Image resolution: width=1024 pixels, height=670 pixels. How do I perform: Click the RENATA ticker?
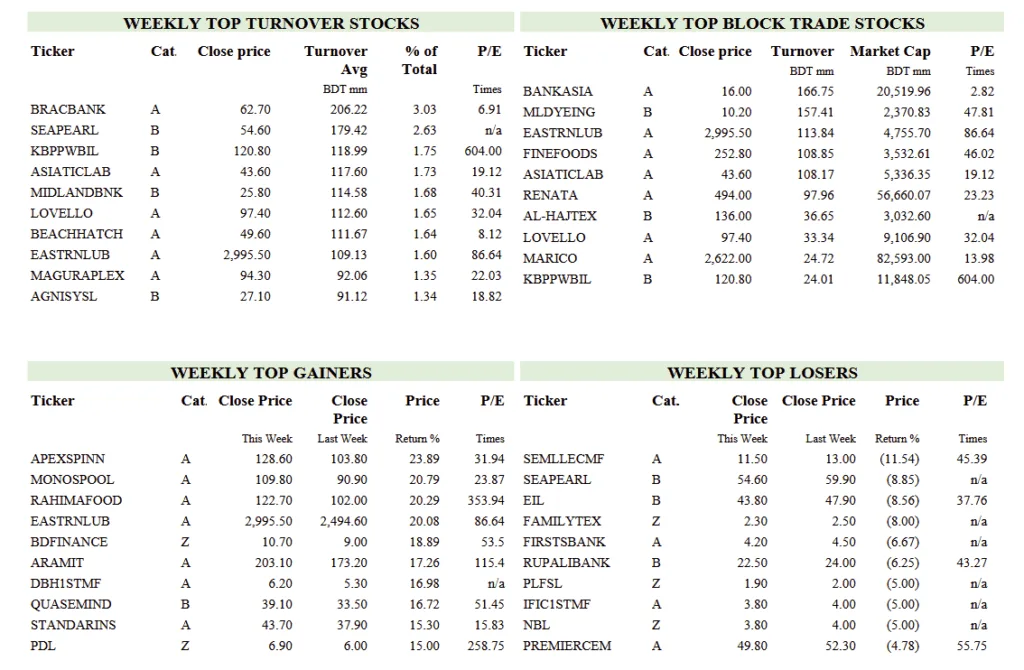click(x=550, y=196)
